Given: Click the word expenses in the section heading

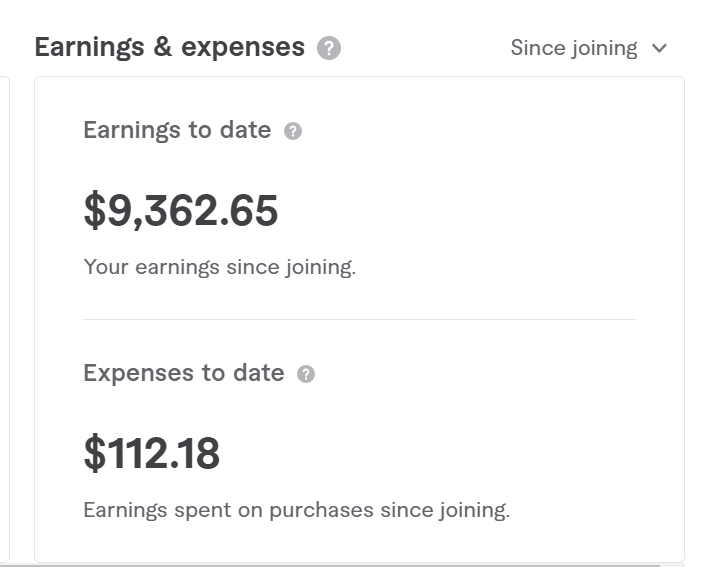Looking at the screenshot, I should 243,47.
